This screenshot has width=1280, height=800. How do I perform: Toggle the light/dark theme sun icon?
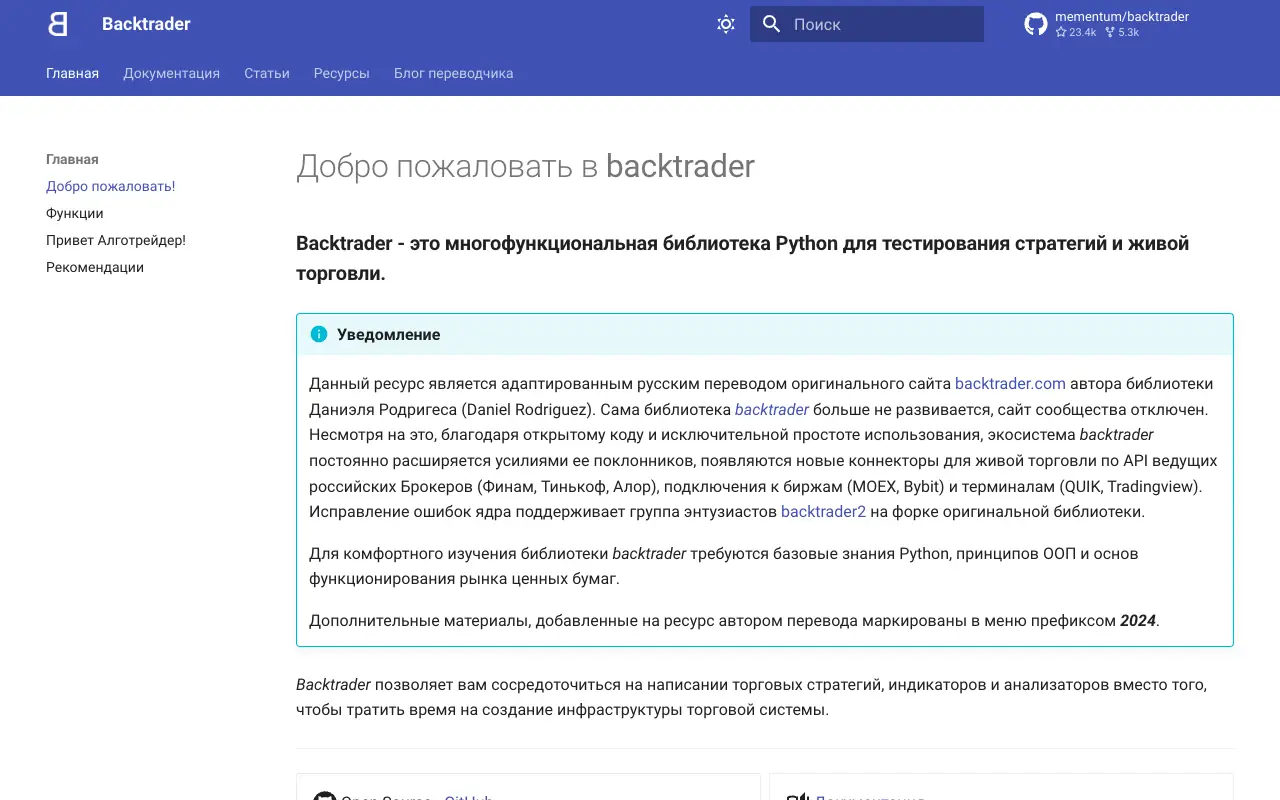(x=726, y=24)
